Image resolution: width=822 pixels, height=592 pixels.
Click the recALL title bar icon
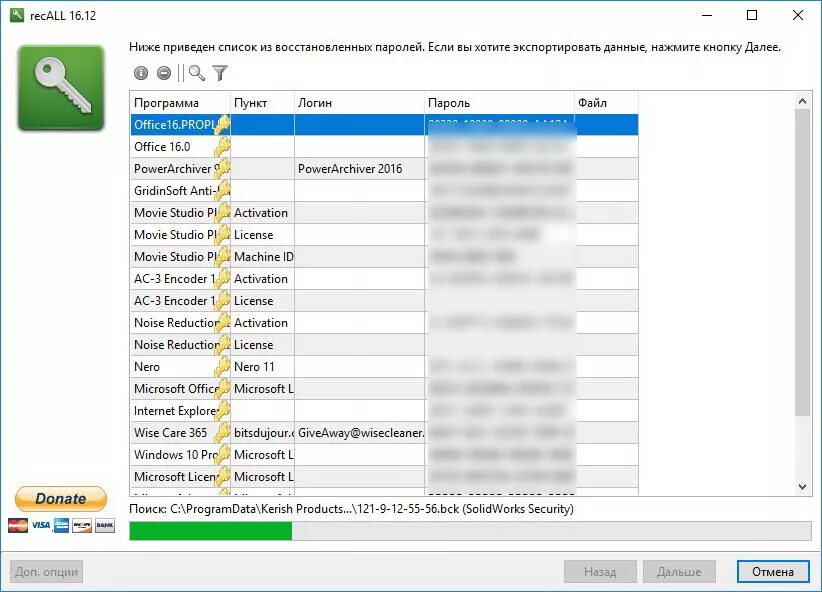coord(17,15)
